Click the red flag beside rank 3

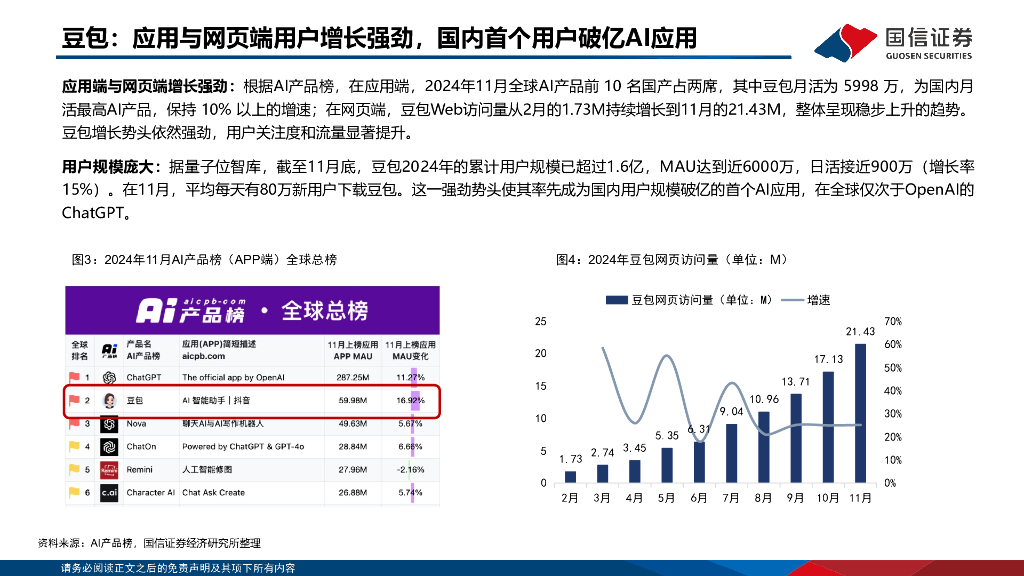74,423
